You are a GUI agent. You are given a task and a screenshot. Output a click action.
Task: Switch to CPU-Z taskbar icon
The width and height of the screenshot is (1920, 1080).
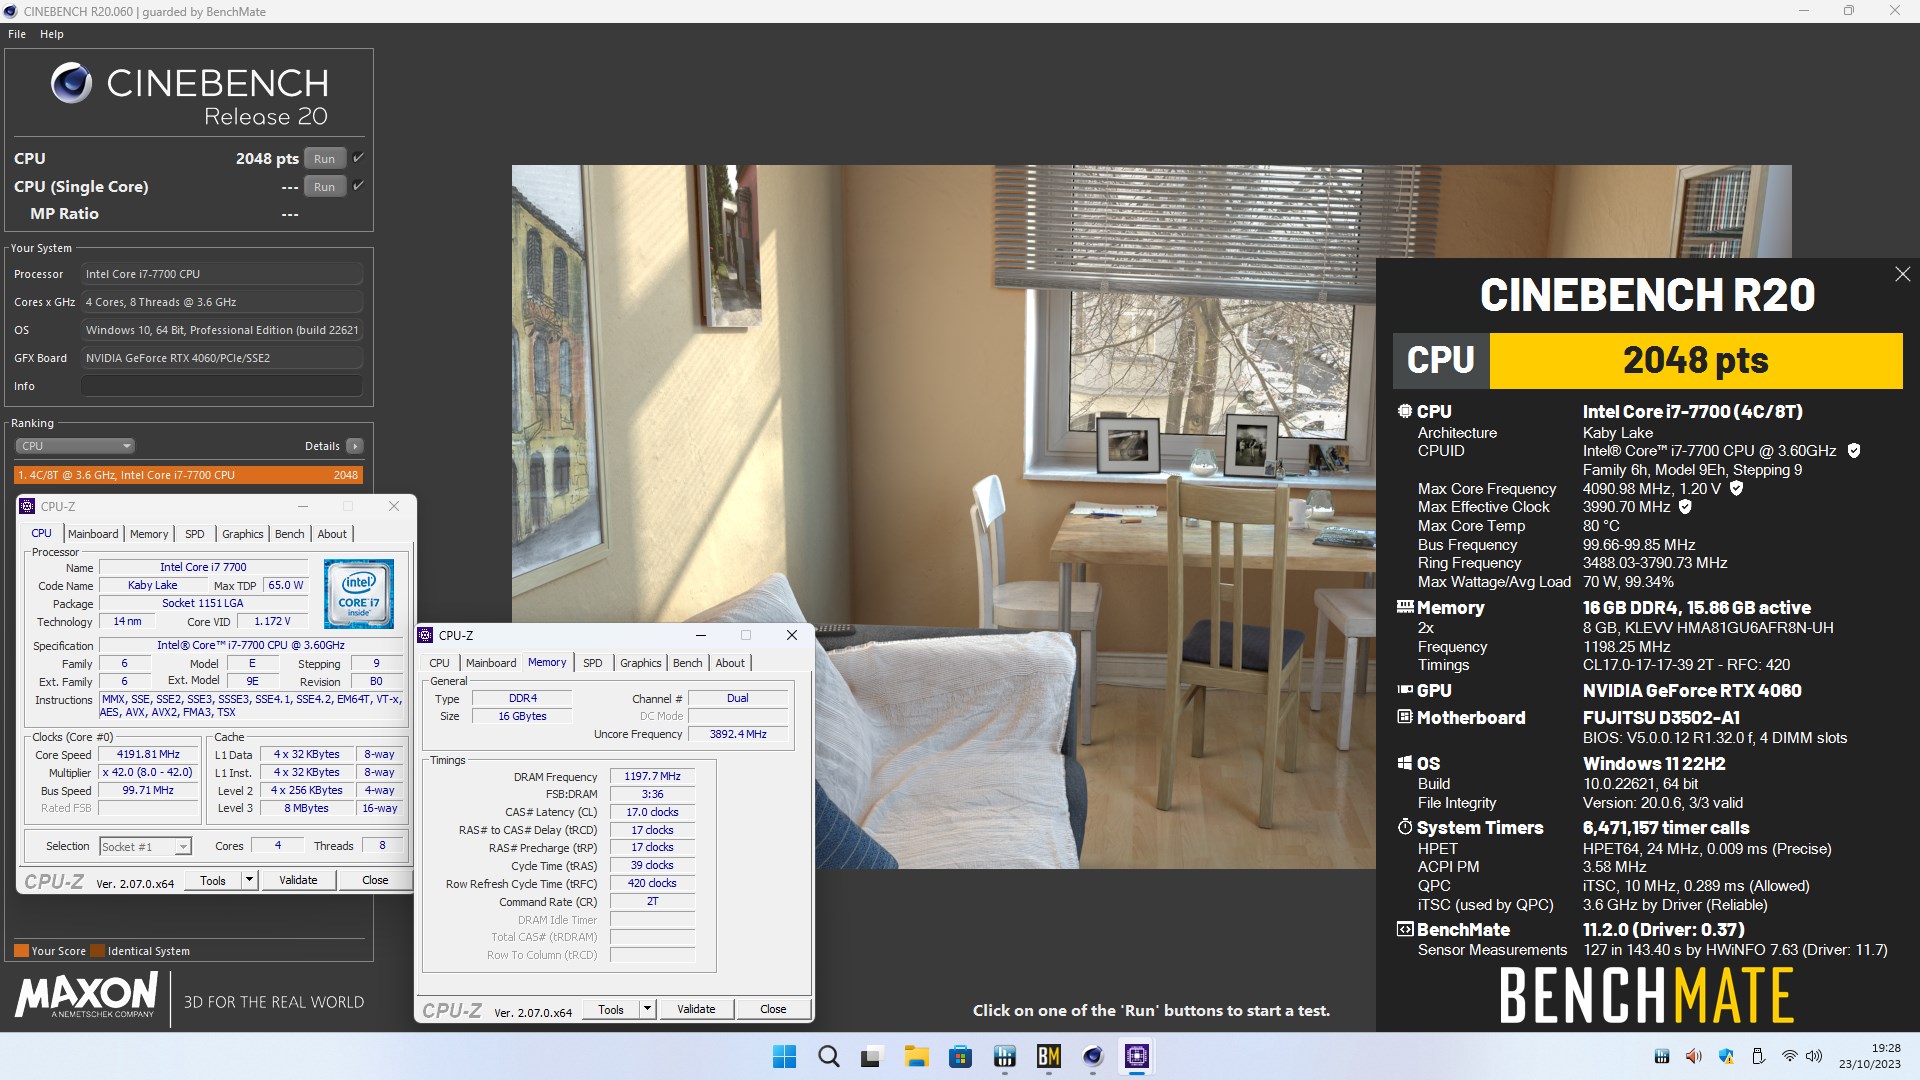pyautogui.click(x=1137, y=1057)
